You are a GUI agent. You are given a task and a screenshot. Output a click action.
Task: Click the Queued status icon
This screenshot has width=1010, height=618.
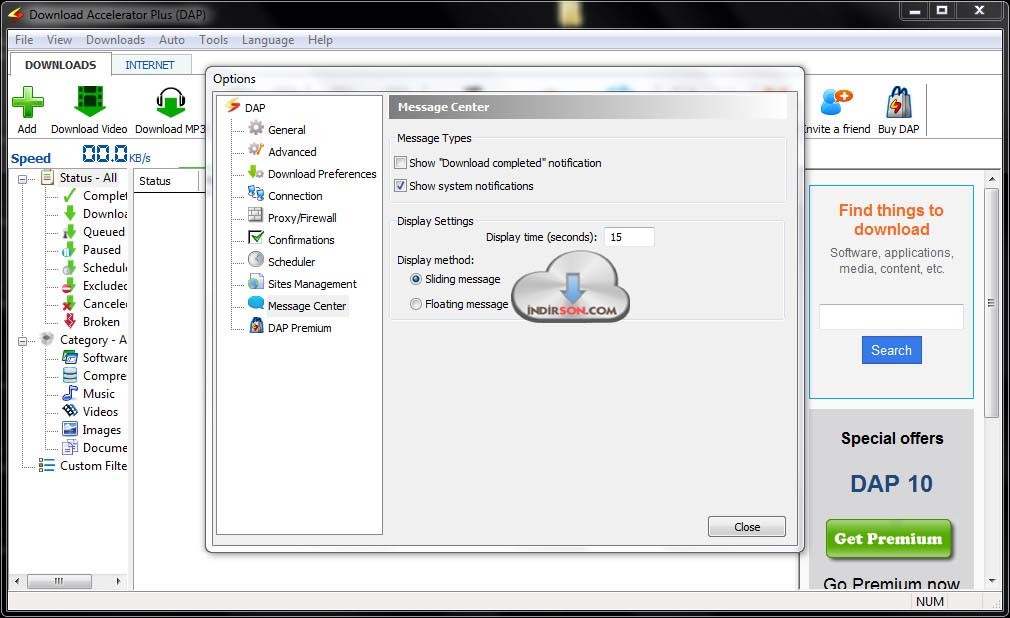click(x=70, y=231)
